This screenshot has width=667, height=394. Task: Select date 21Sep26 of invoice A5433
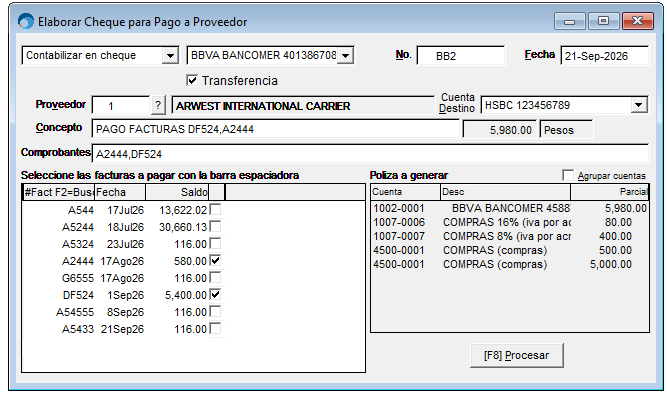pos(122,329)
